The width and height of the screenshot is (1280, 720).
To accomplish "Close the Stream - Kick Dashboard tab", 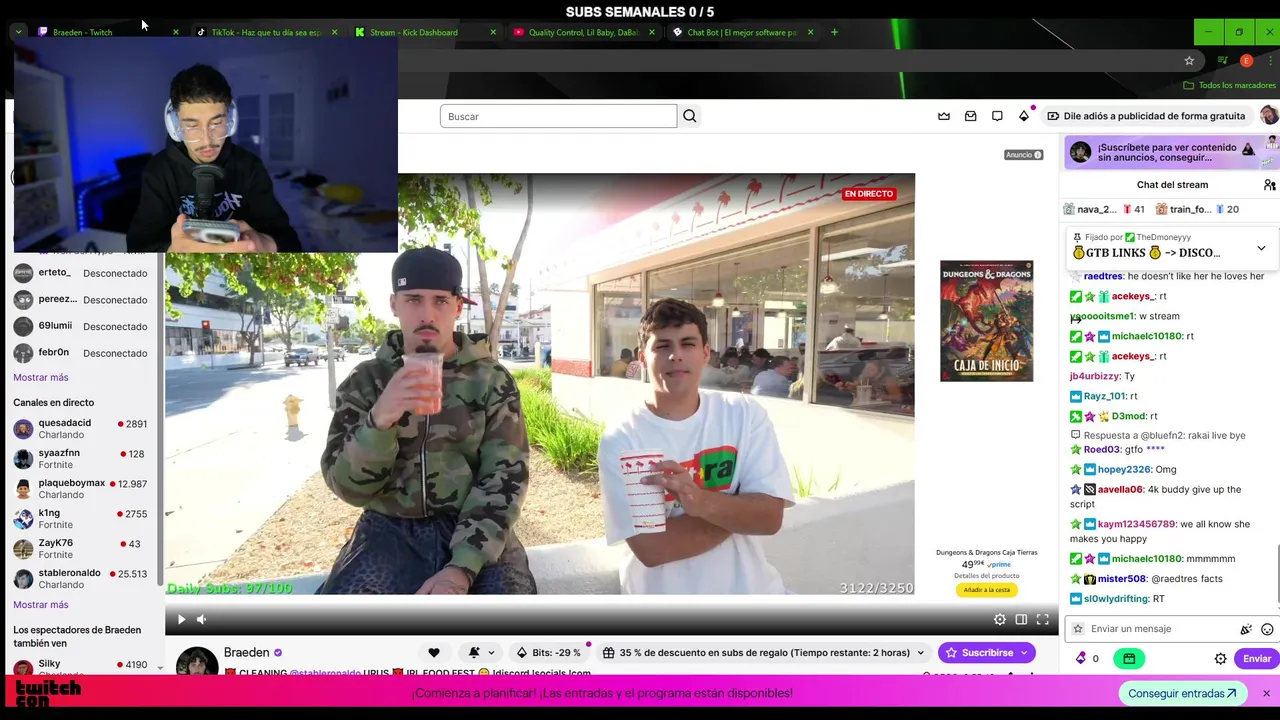I will coord(493,32).
